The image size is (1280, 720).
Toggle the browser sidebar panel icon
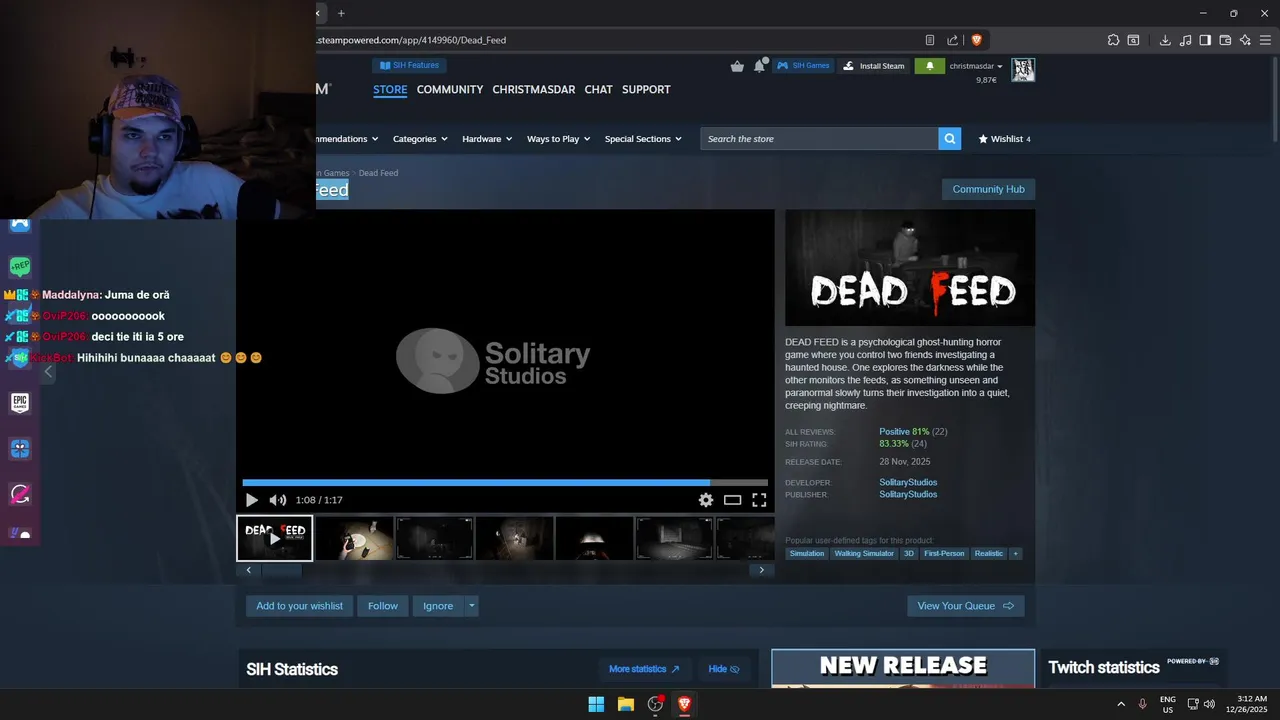pos(1205,40)
